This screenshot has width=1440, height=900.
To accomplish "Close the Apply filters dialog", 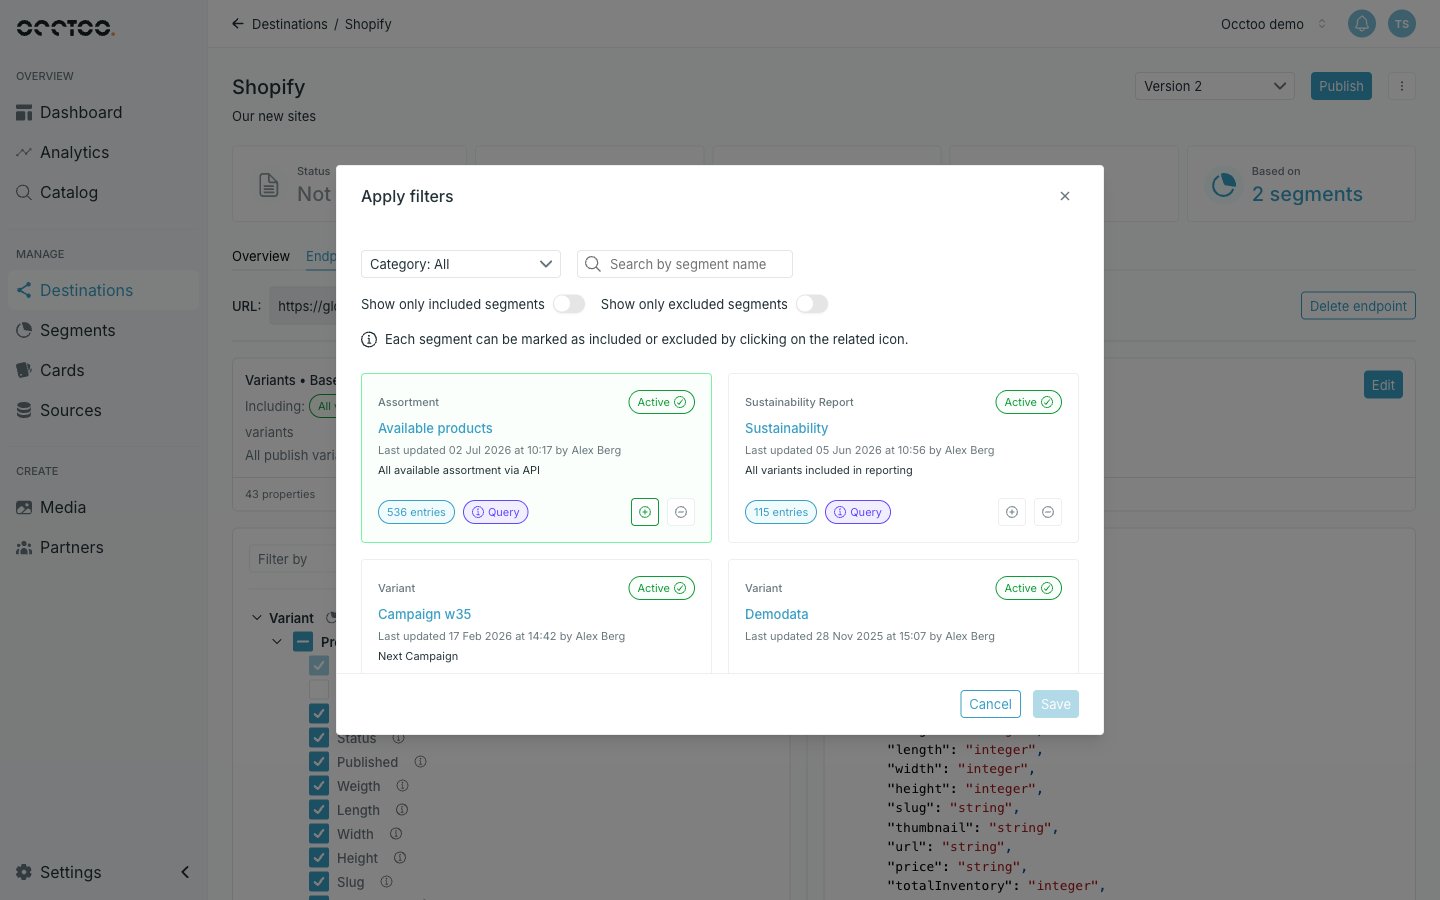I will [1065, 196].
